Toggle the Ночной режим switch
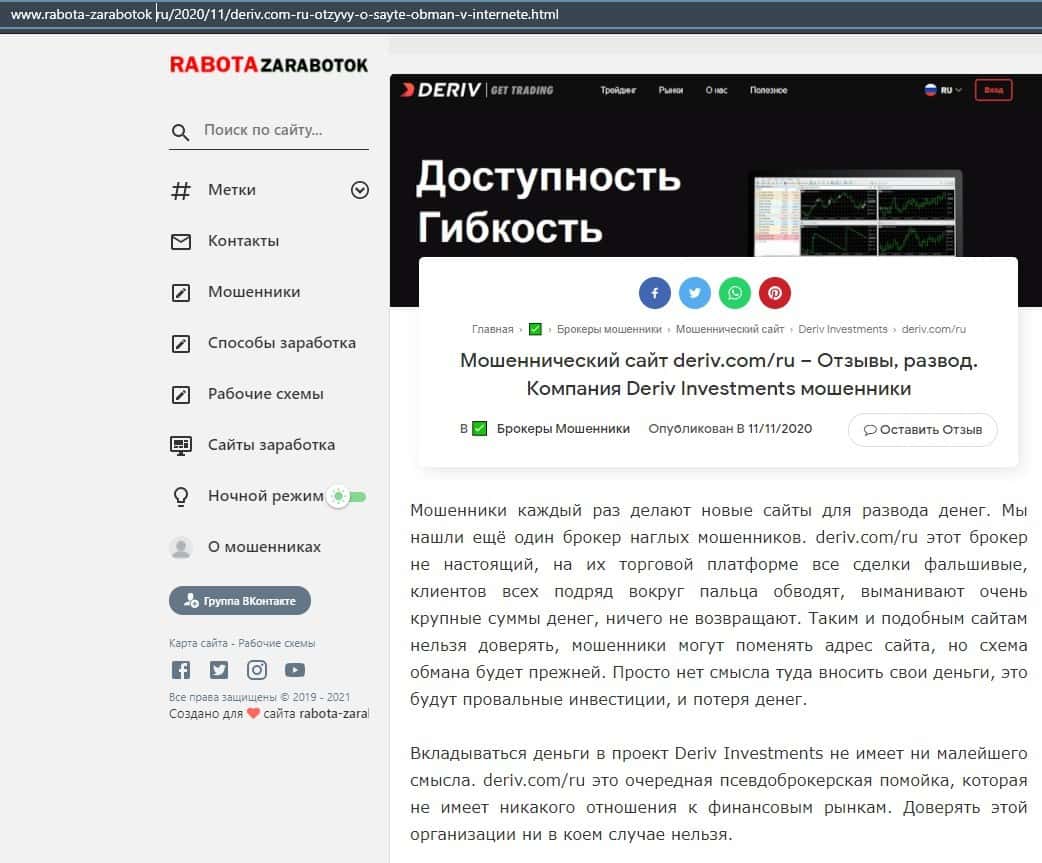 tap(346, 496)
